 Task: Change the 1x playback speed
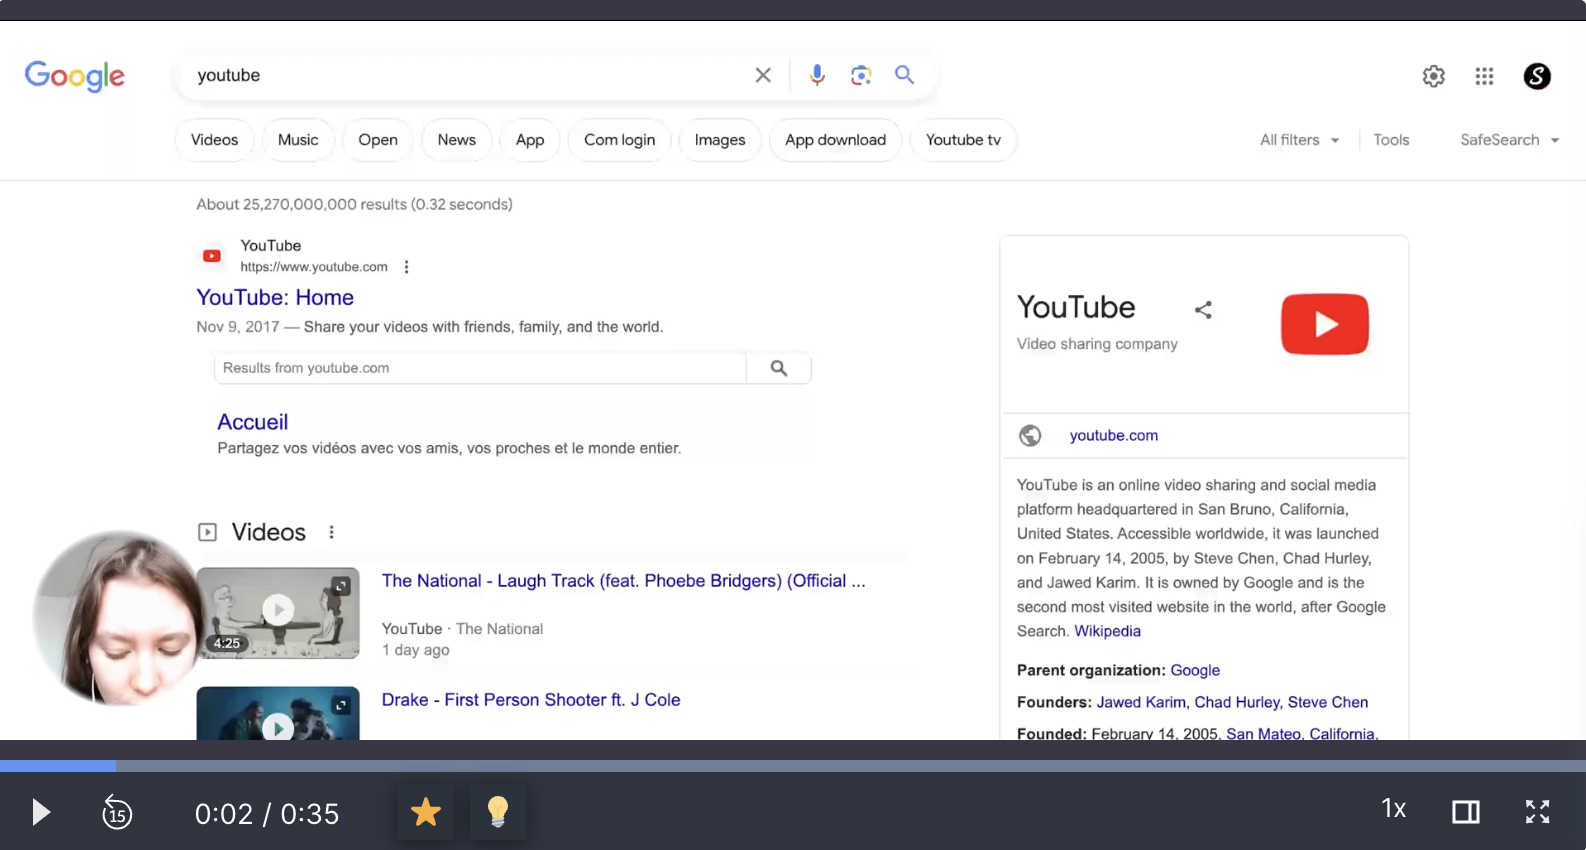(1394, 809)
